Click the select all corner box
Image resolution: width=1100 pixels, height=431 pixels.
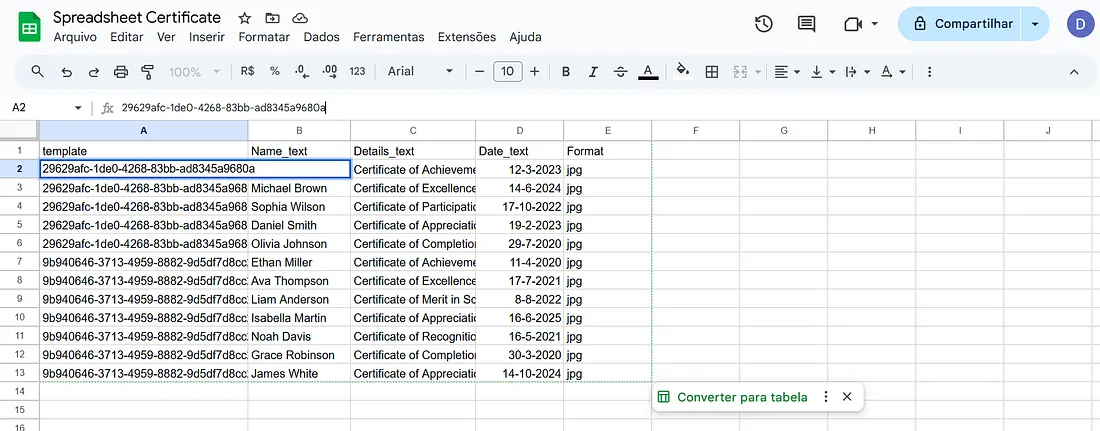(20, 130)
